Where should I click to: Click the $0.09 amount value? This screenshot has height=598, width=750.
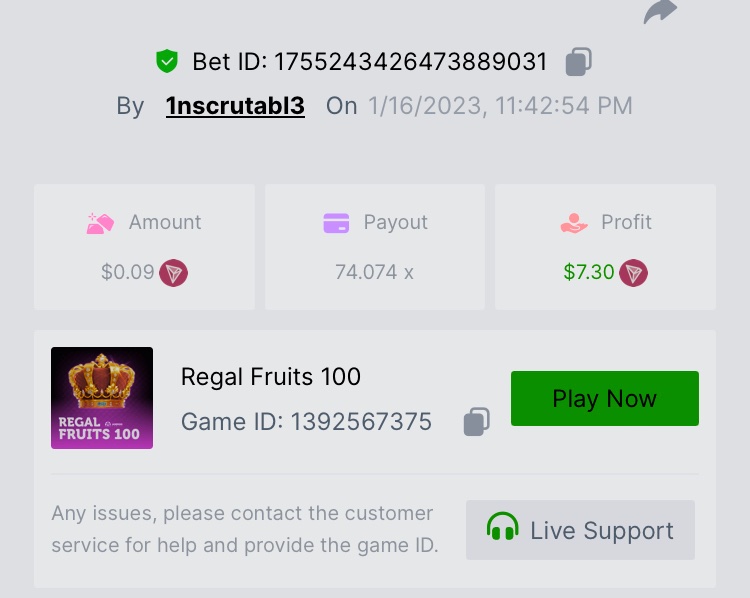[x=127, y=272]
